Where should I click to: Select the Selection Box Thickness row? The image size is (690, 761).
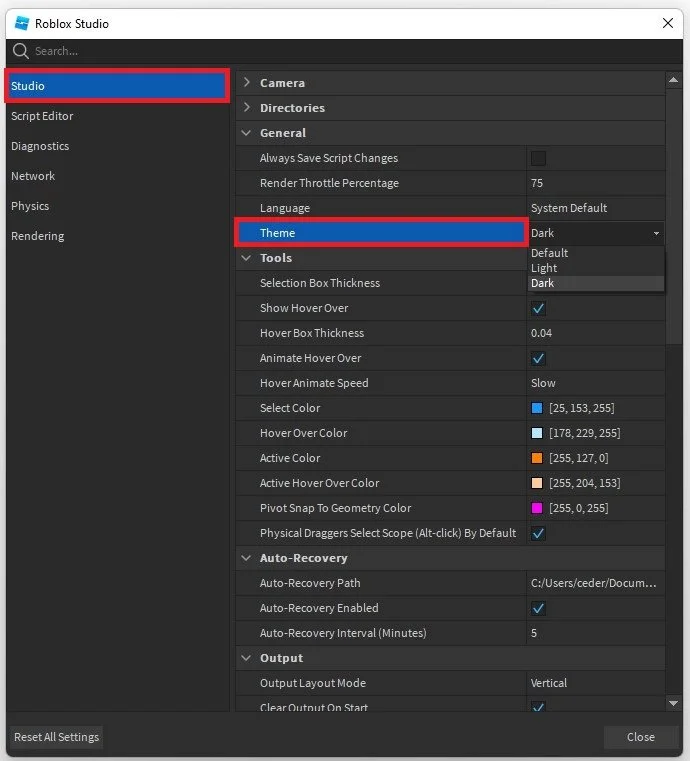[x=381, y=283]
